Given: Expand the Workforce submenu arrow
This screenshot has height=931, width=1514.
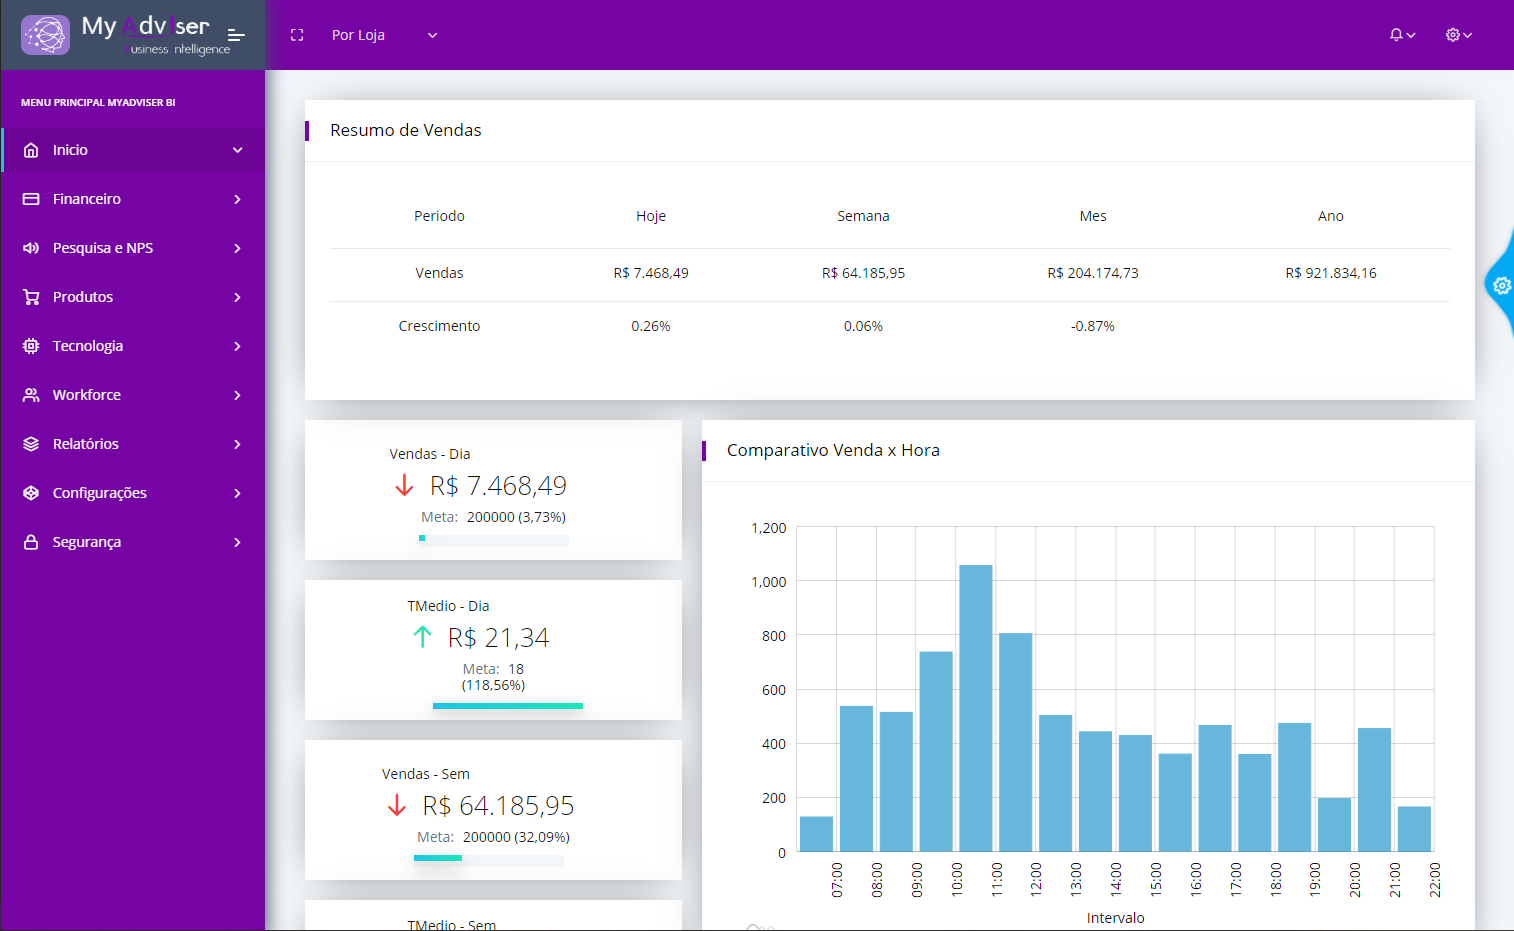Looking at the screenshot, I should point(238,395).
